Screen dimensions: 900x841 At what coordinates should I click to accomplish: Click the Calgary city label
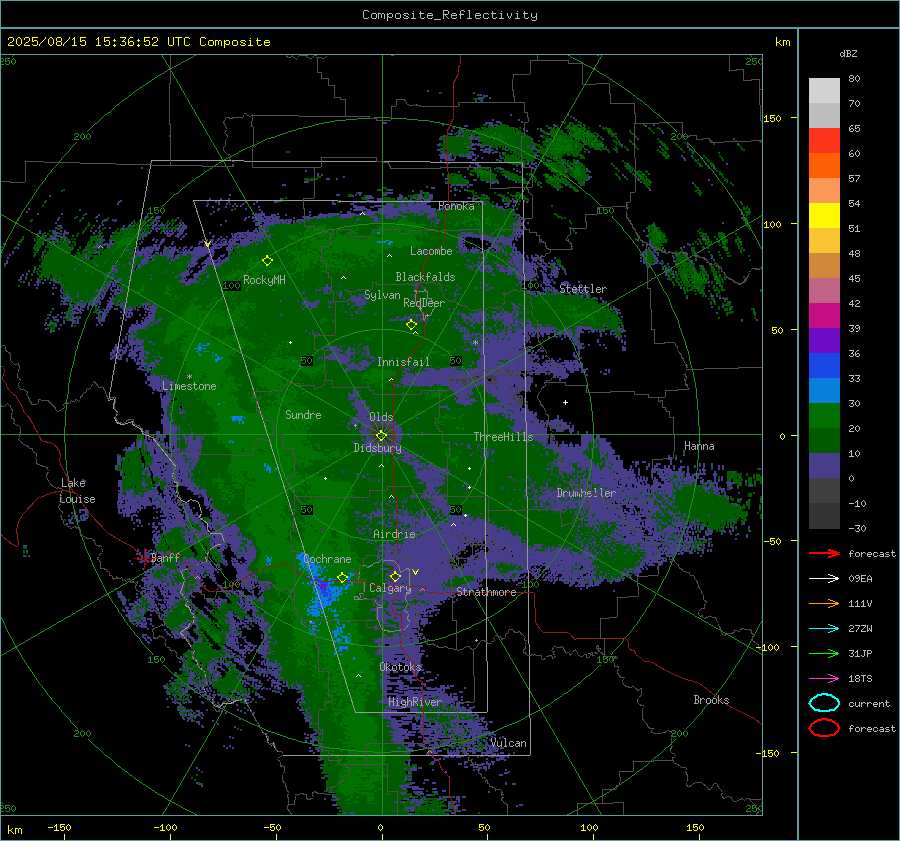coord(390,588)
